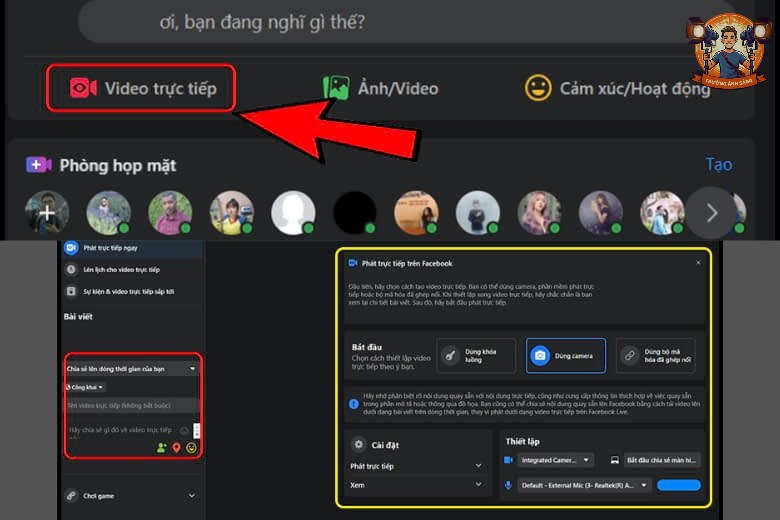Click the events calendar icon in sidebar

pos(71,291)
